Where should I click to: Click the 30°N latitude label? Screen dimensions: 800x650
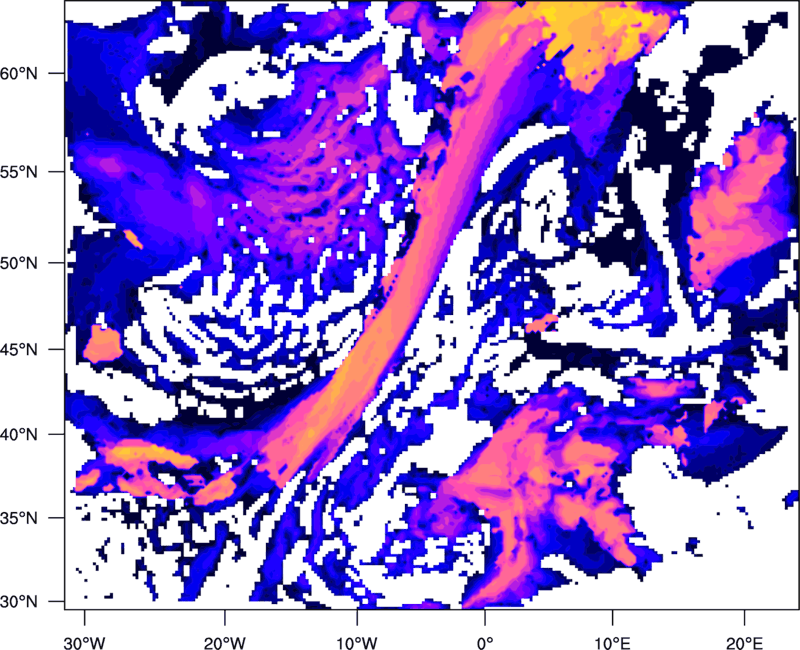tap(19, 602)
